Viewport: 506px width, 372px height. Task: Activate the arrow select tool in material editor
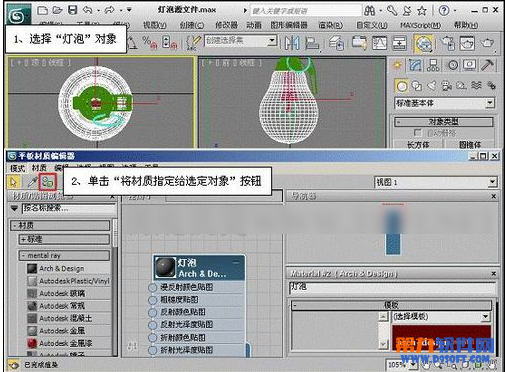[14, 182]
